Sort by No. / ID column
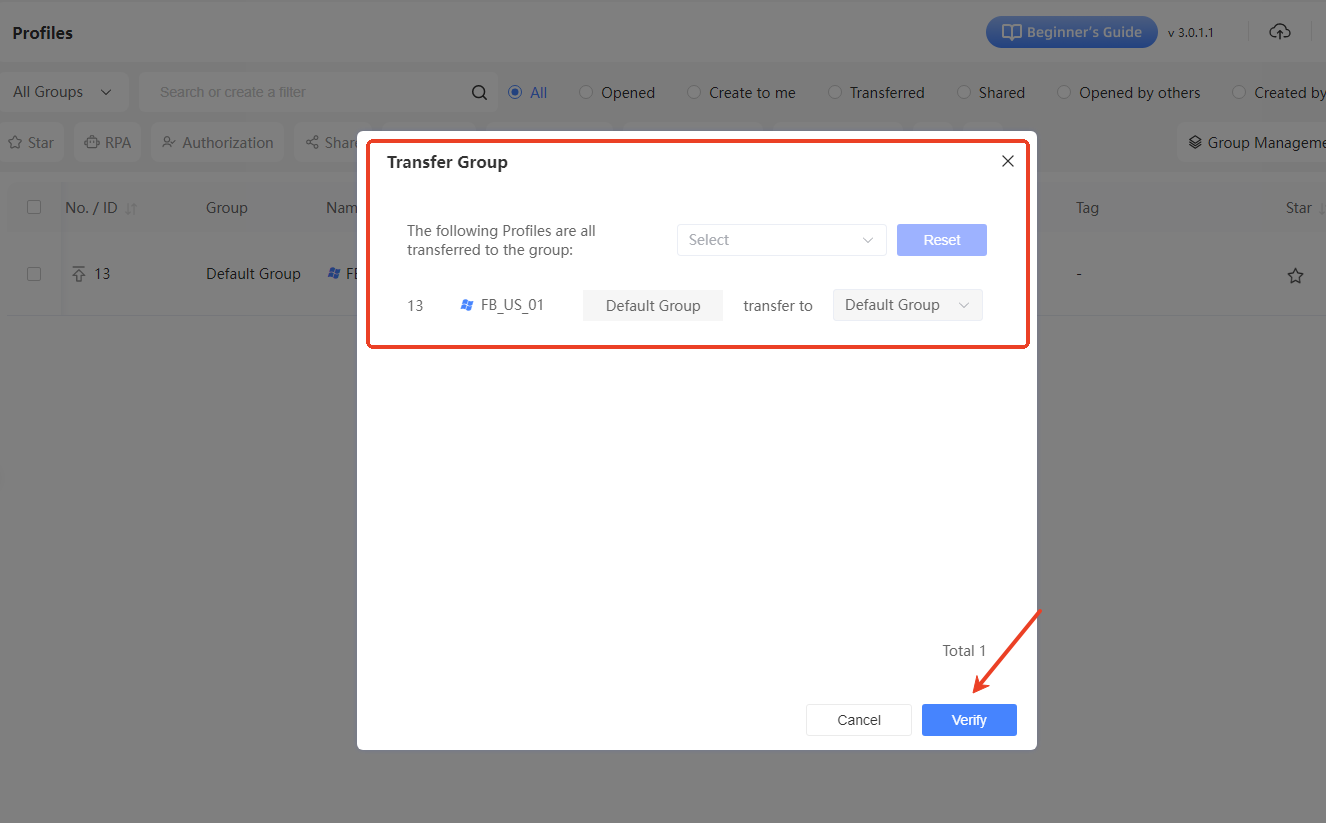1326x823 pixels. pos(131,209)
